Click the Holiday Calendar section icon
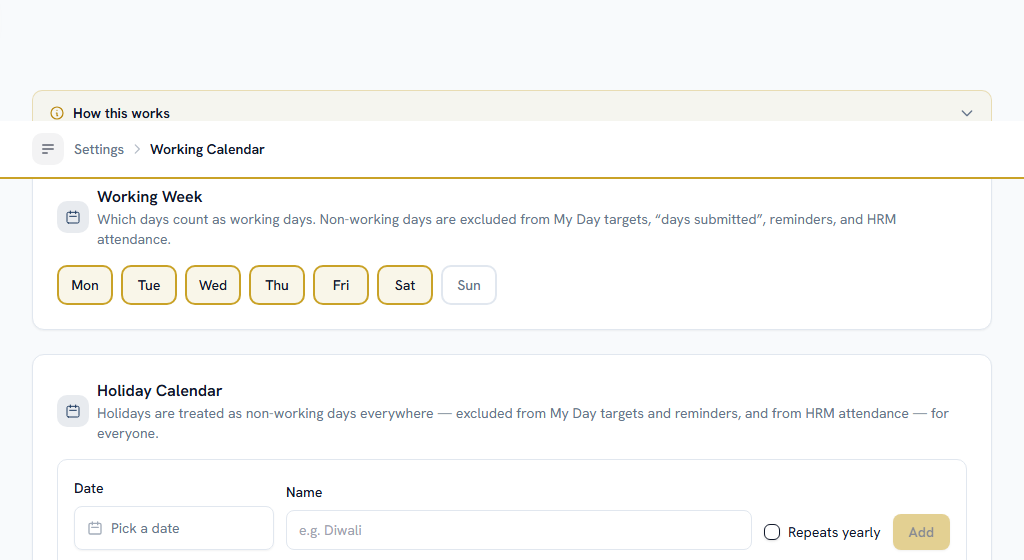1024x560 pixels. coord(73,411)
